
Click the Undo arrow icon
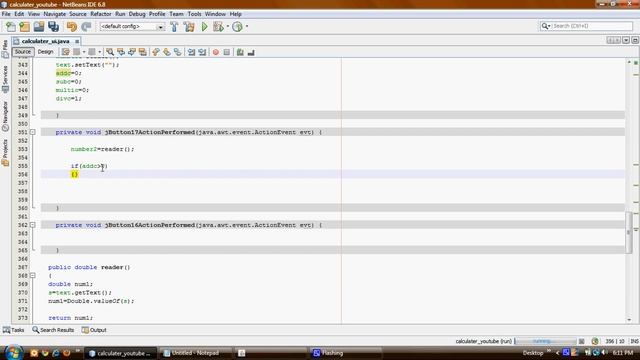coord(71,27)
